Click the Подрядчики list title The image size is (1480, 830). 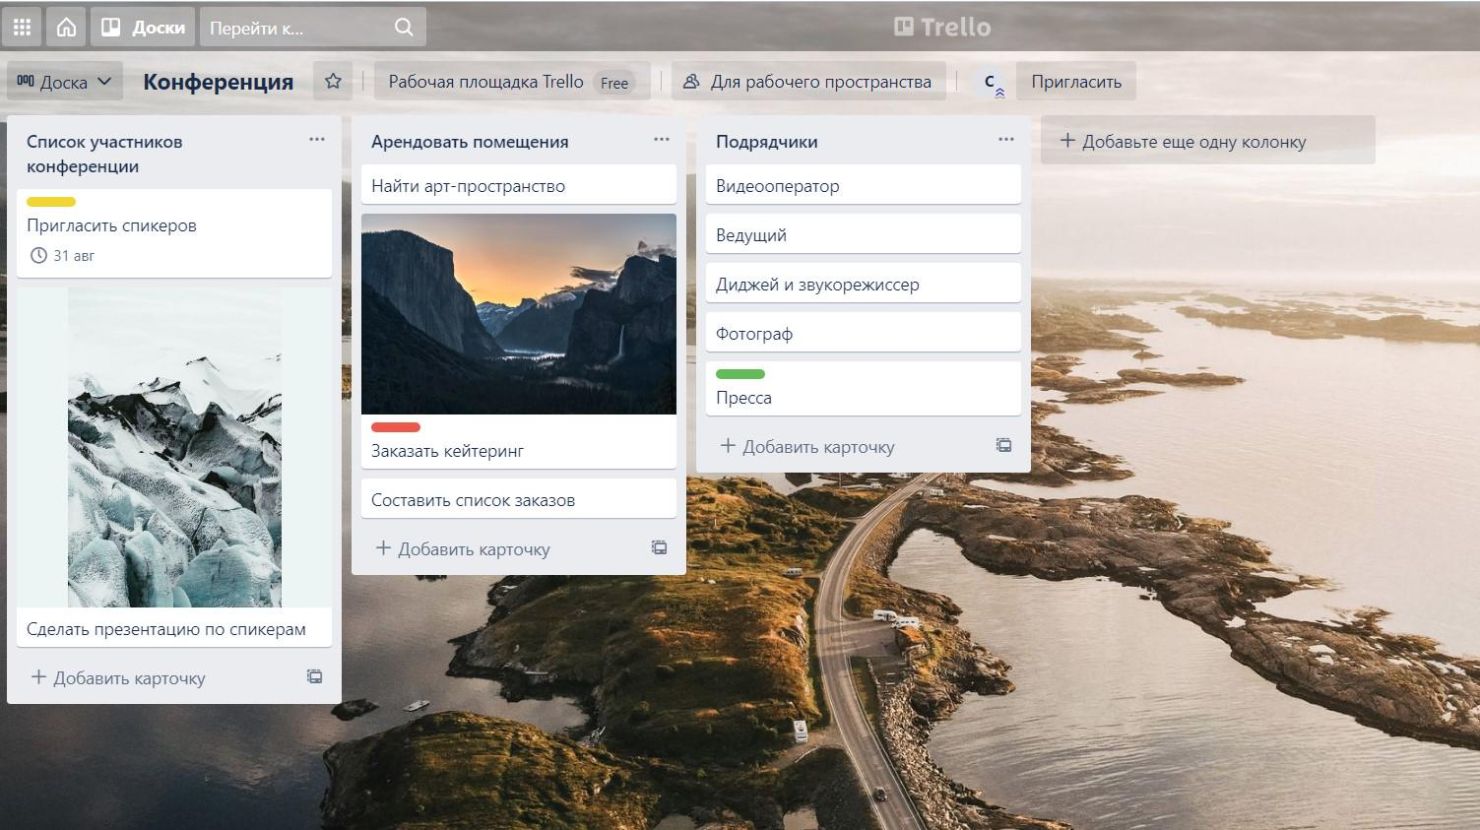click(x=767, y=142)
